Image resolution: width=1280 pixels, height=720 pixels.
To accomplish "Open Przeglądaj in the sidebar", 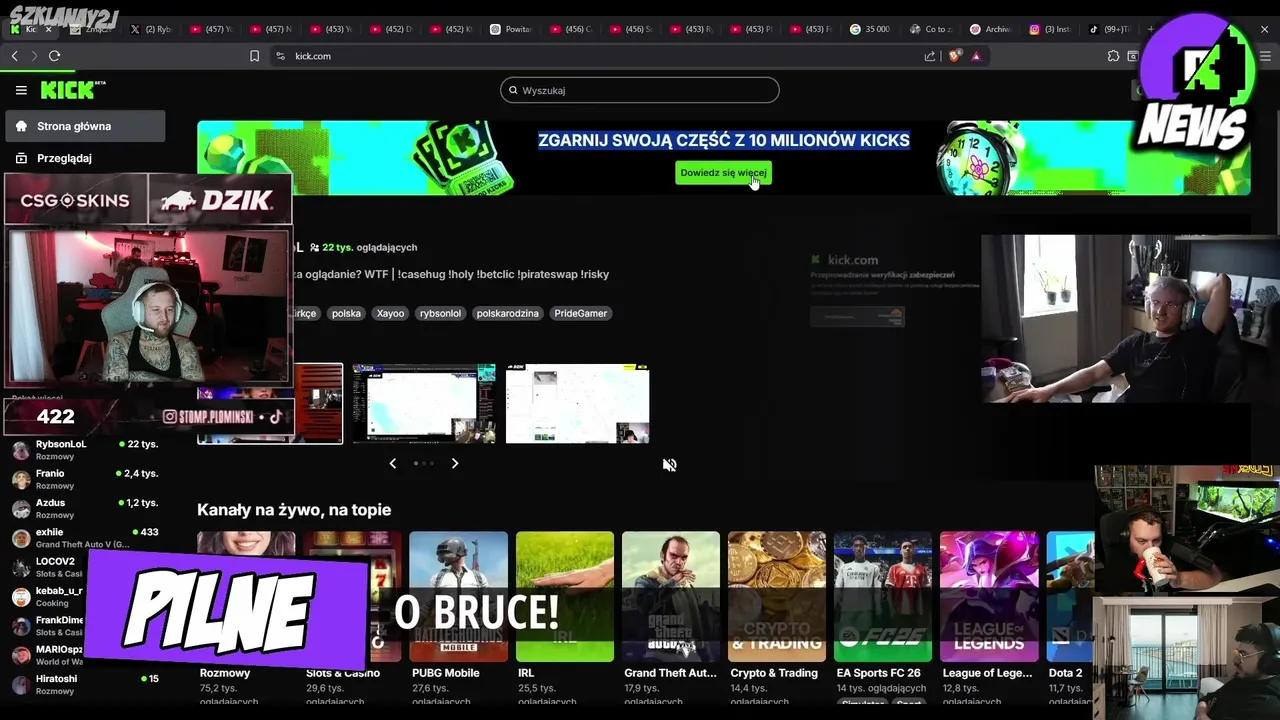I will coord(85,158).
